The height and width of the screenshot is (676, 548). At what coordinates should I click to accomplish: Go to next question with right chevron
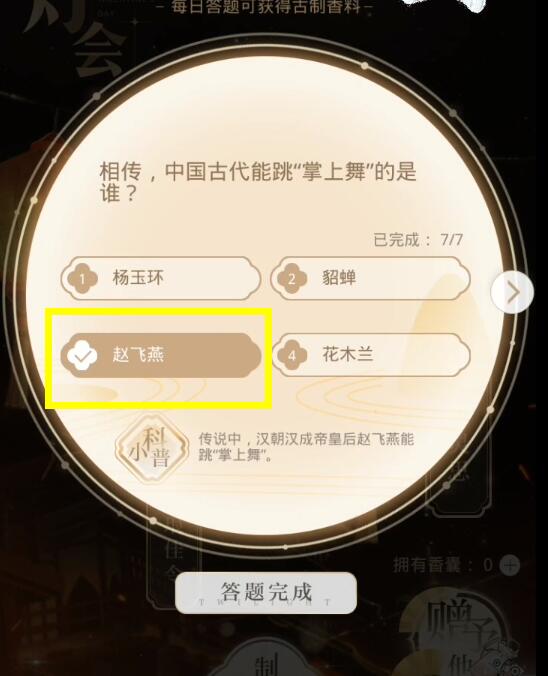click(512, 292)
